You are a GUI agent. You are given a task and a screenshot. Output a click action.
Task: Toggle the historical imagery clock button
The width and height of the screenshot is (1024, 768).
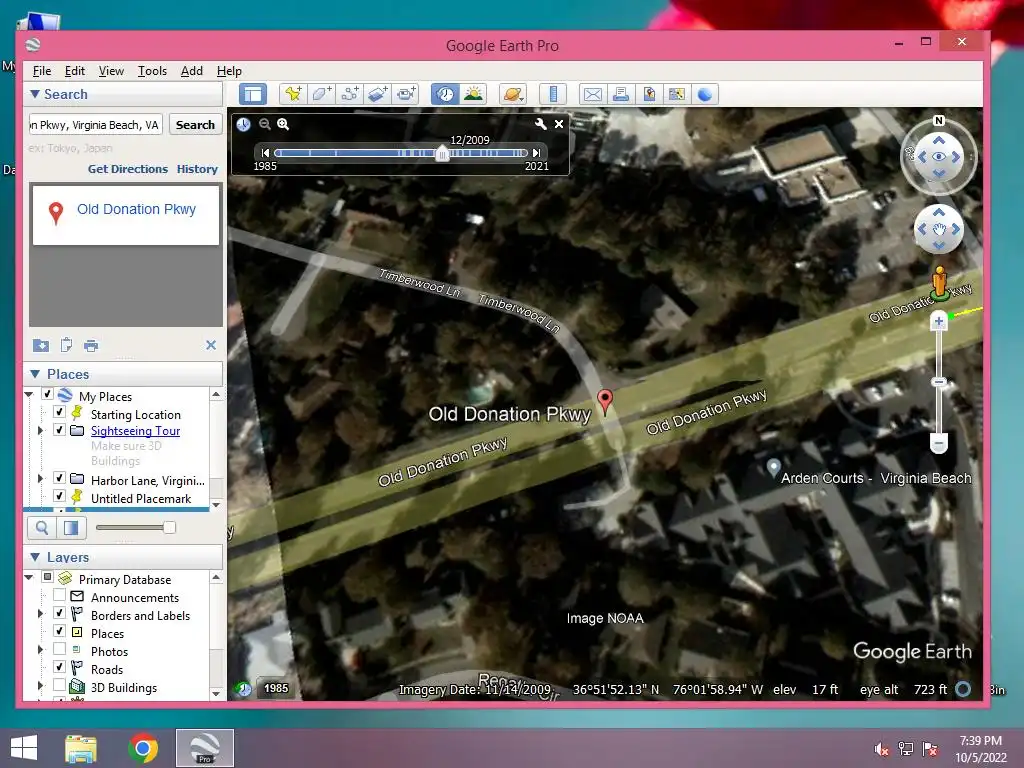coord(445,94)
